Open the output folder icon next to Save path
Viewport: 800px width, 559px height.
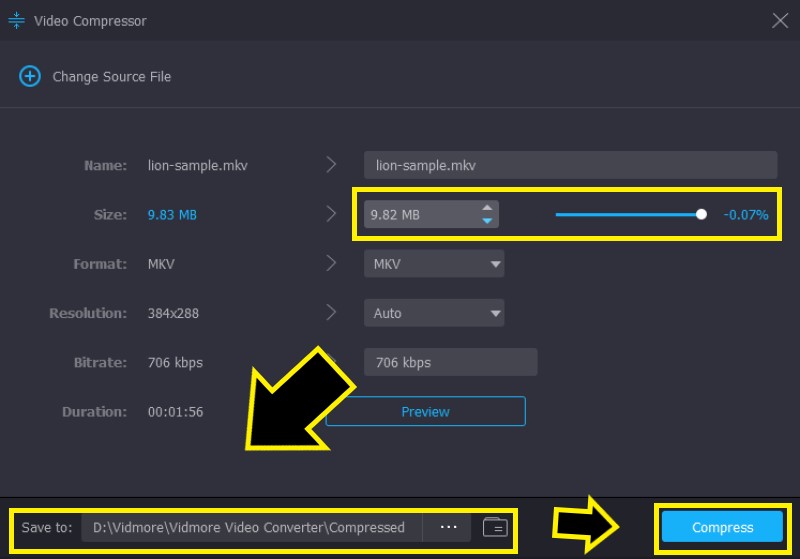tap(495, 527)
